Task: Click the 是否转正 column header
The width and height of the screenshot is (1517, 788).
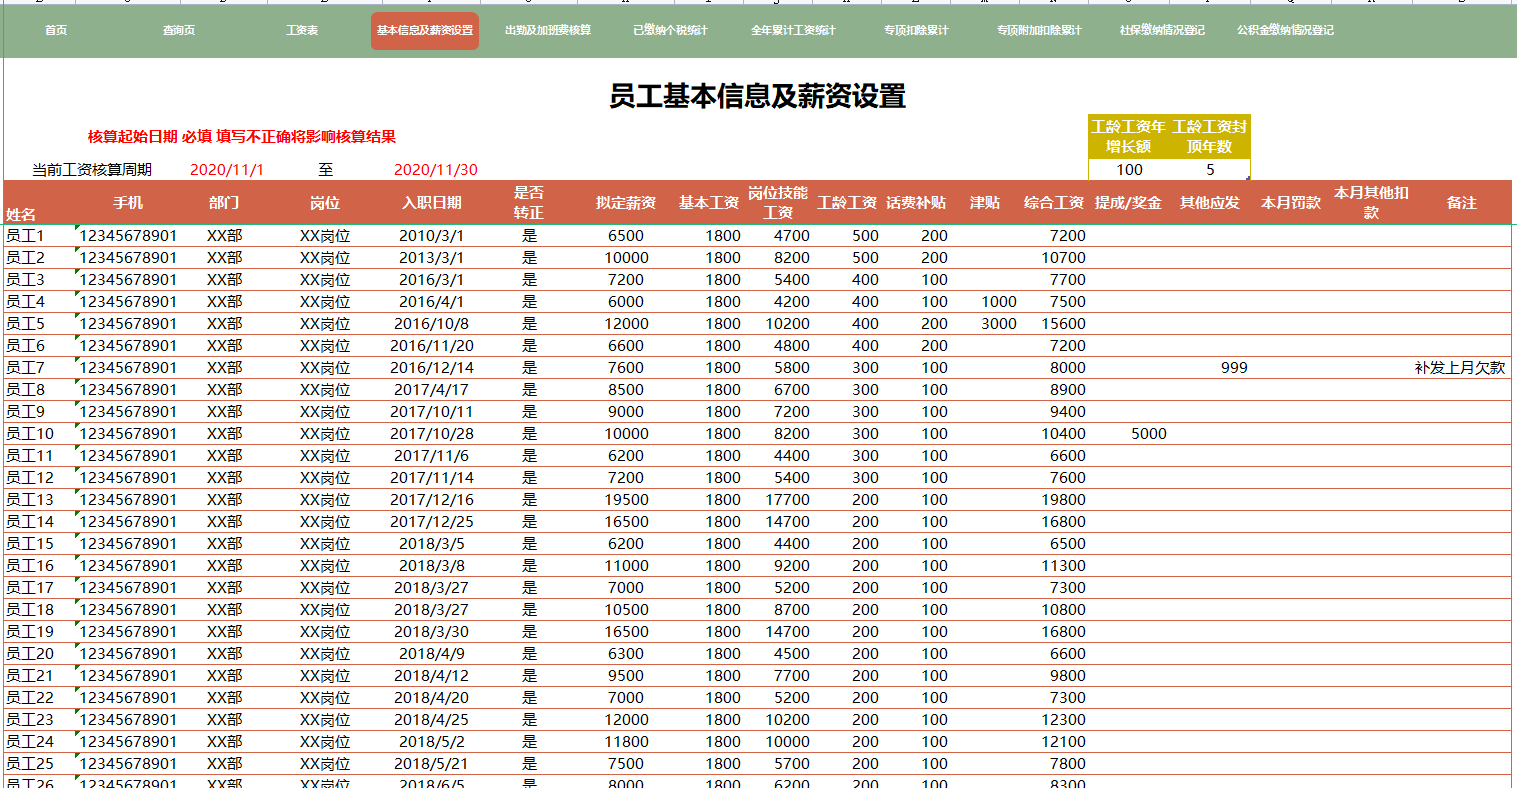Action: click(529, 202)
